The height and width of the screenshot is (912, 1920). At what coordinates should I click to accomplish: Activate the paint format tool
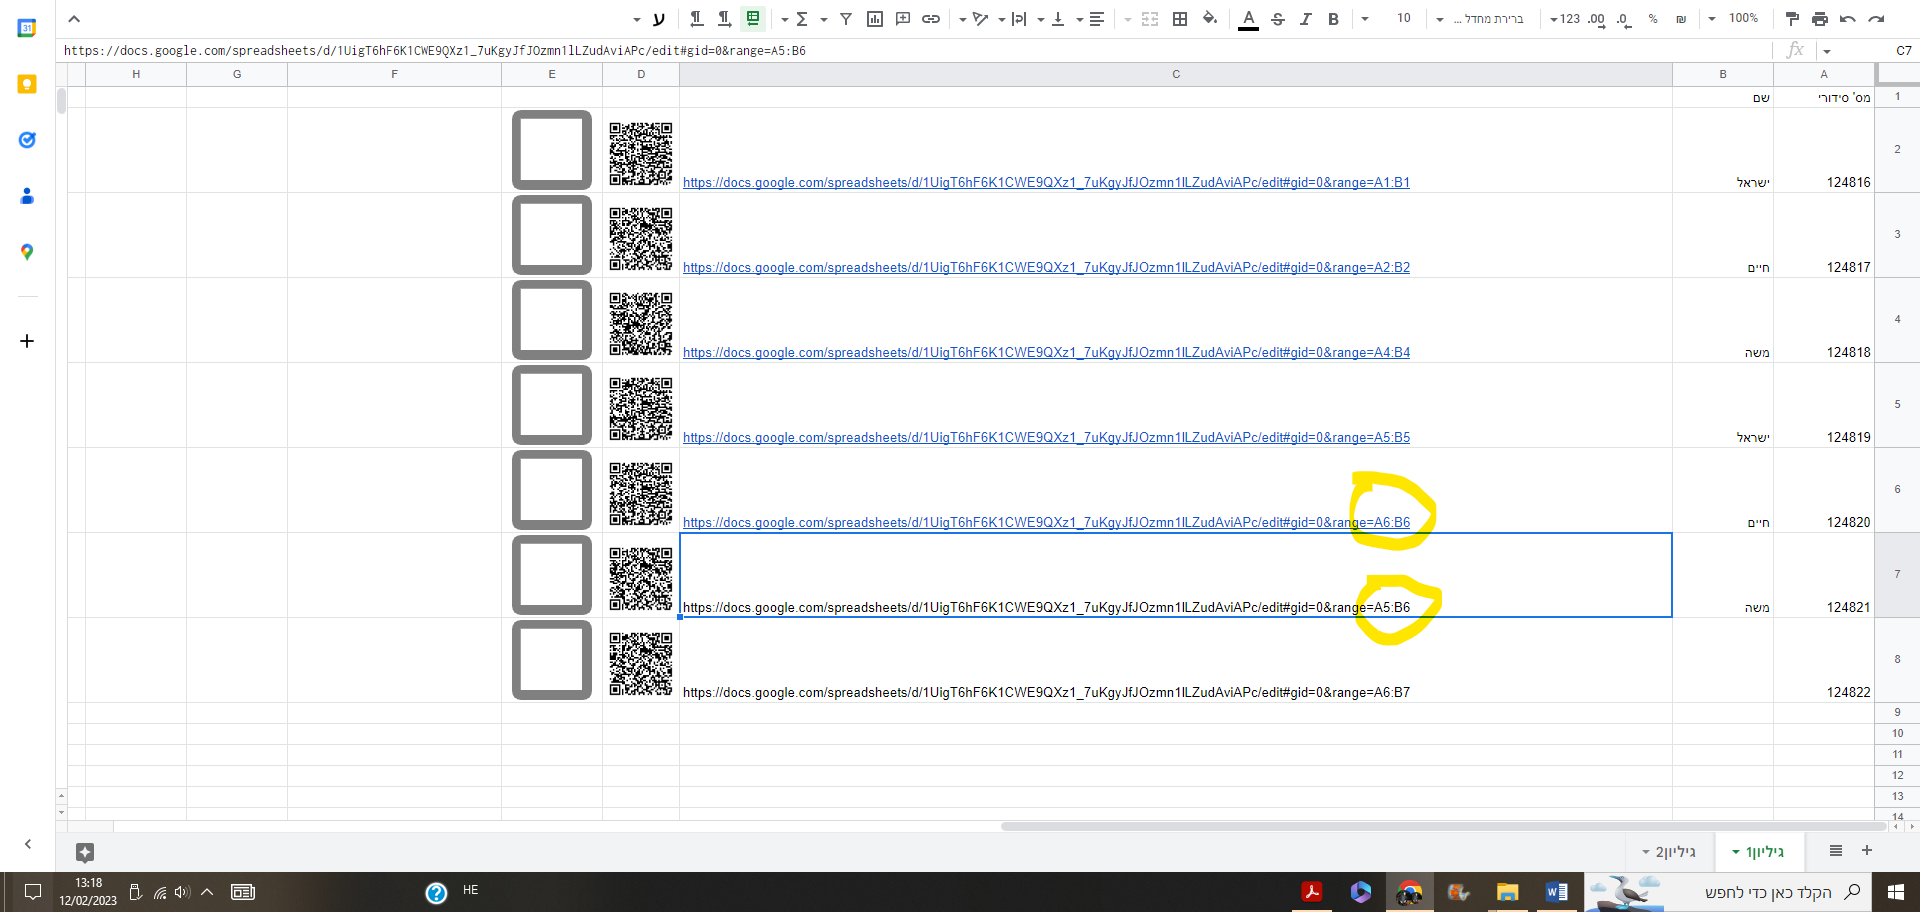(1792, 19)
